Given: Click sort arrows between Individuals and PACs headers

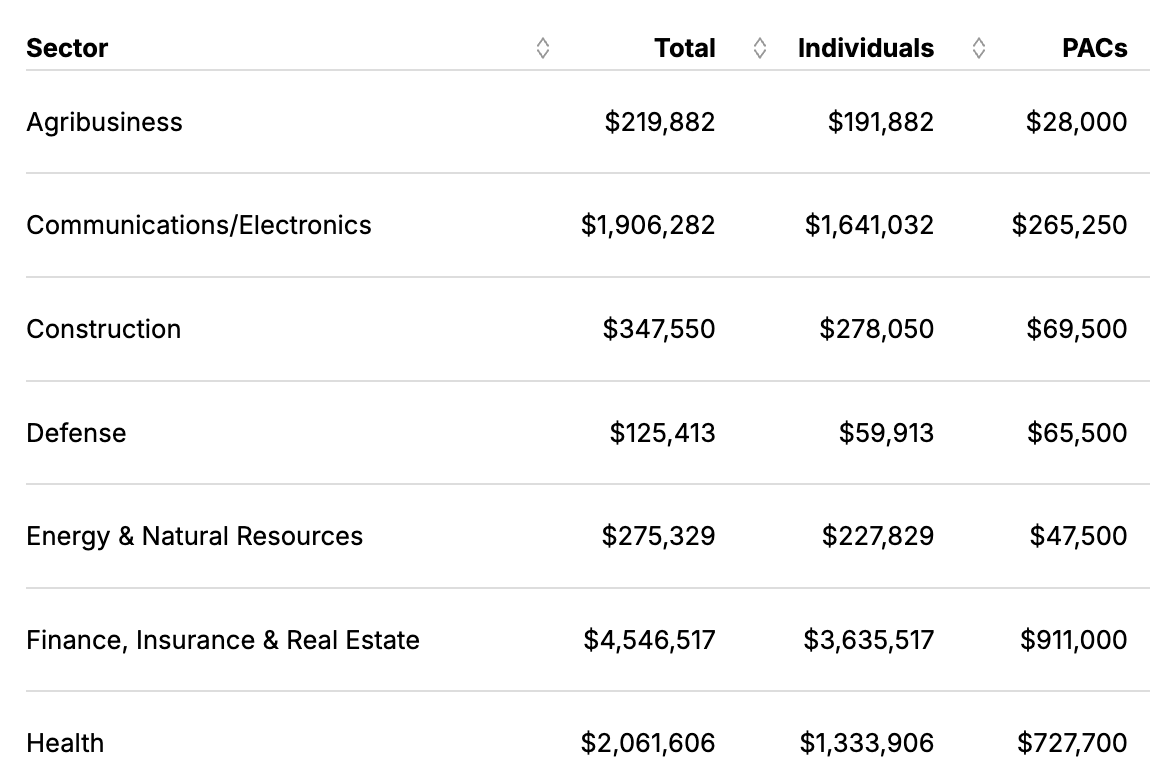Looking at the screenshot, I should tap(979, 48).
